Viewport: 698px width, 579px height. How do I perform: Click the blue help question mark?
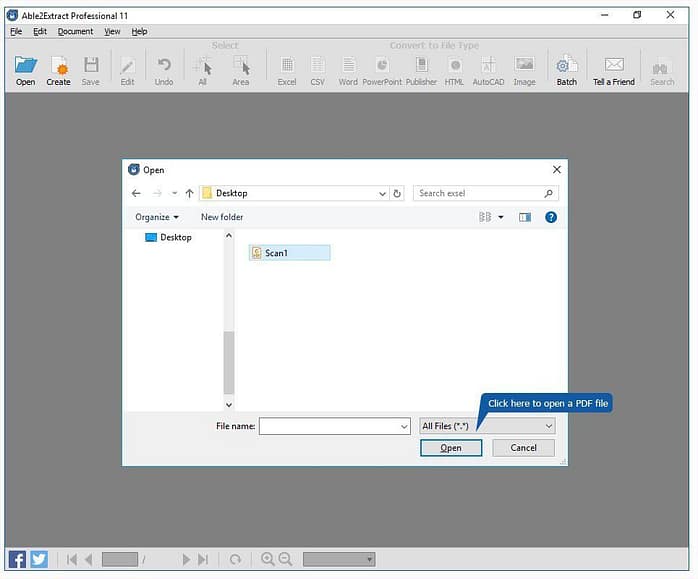point(551,217)
